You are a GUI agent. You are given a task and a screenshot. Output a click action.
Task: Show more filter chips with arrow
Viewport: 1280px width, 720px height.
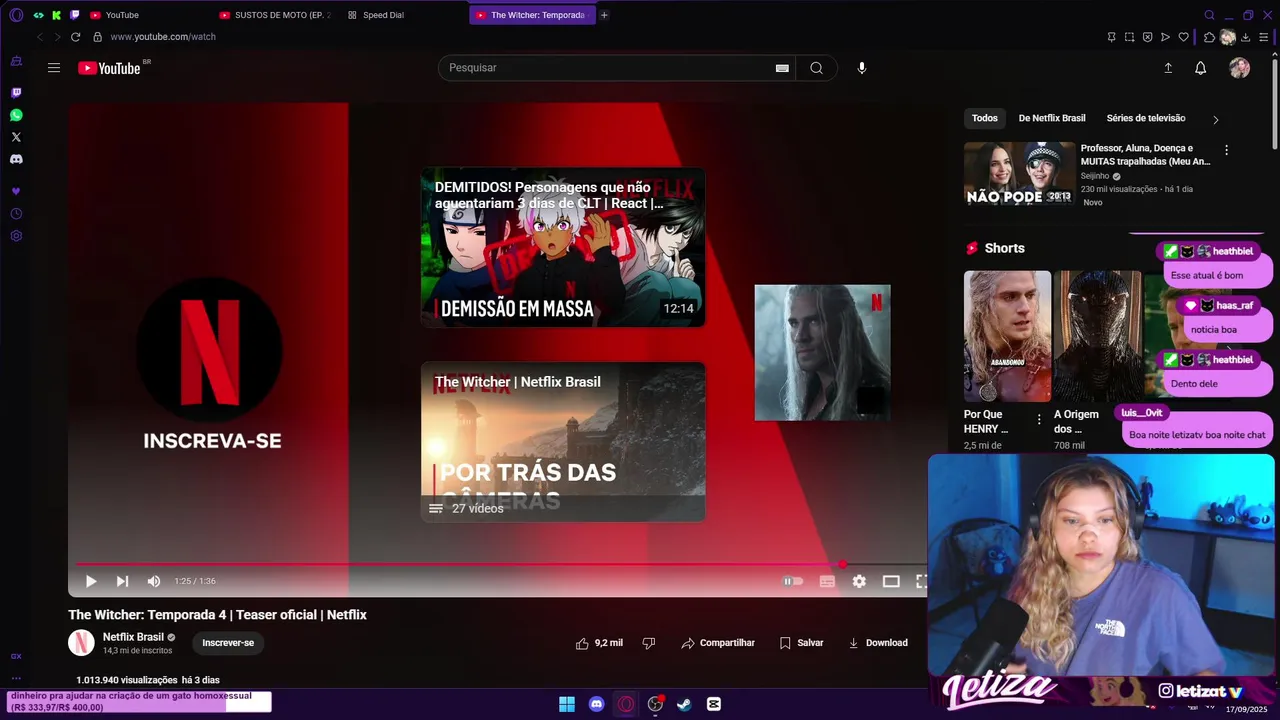coord(1216,119)
